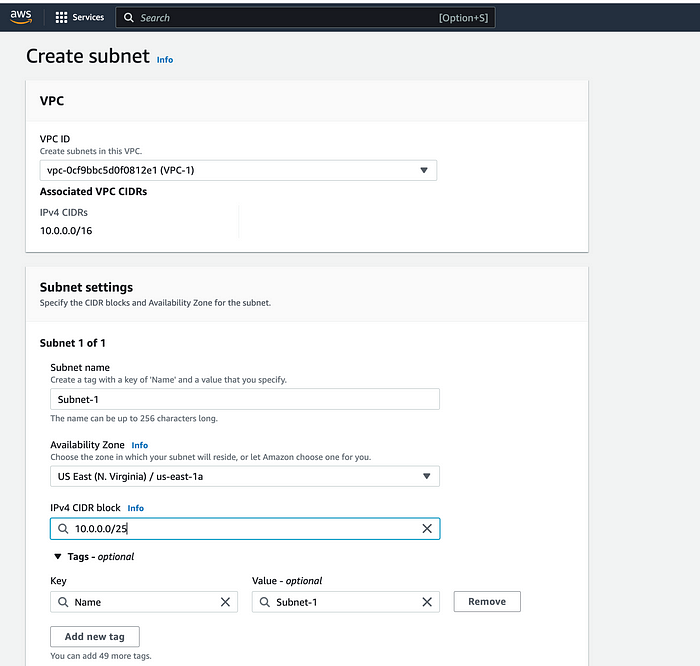Screen dimensions: 700x666
Task: Open Info link beside Availability Zone
Action: (139, 445)
